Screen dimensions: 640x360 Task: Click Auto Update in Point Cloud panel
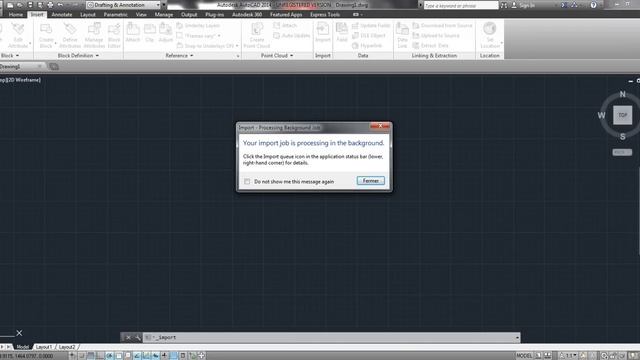[291, 36]
